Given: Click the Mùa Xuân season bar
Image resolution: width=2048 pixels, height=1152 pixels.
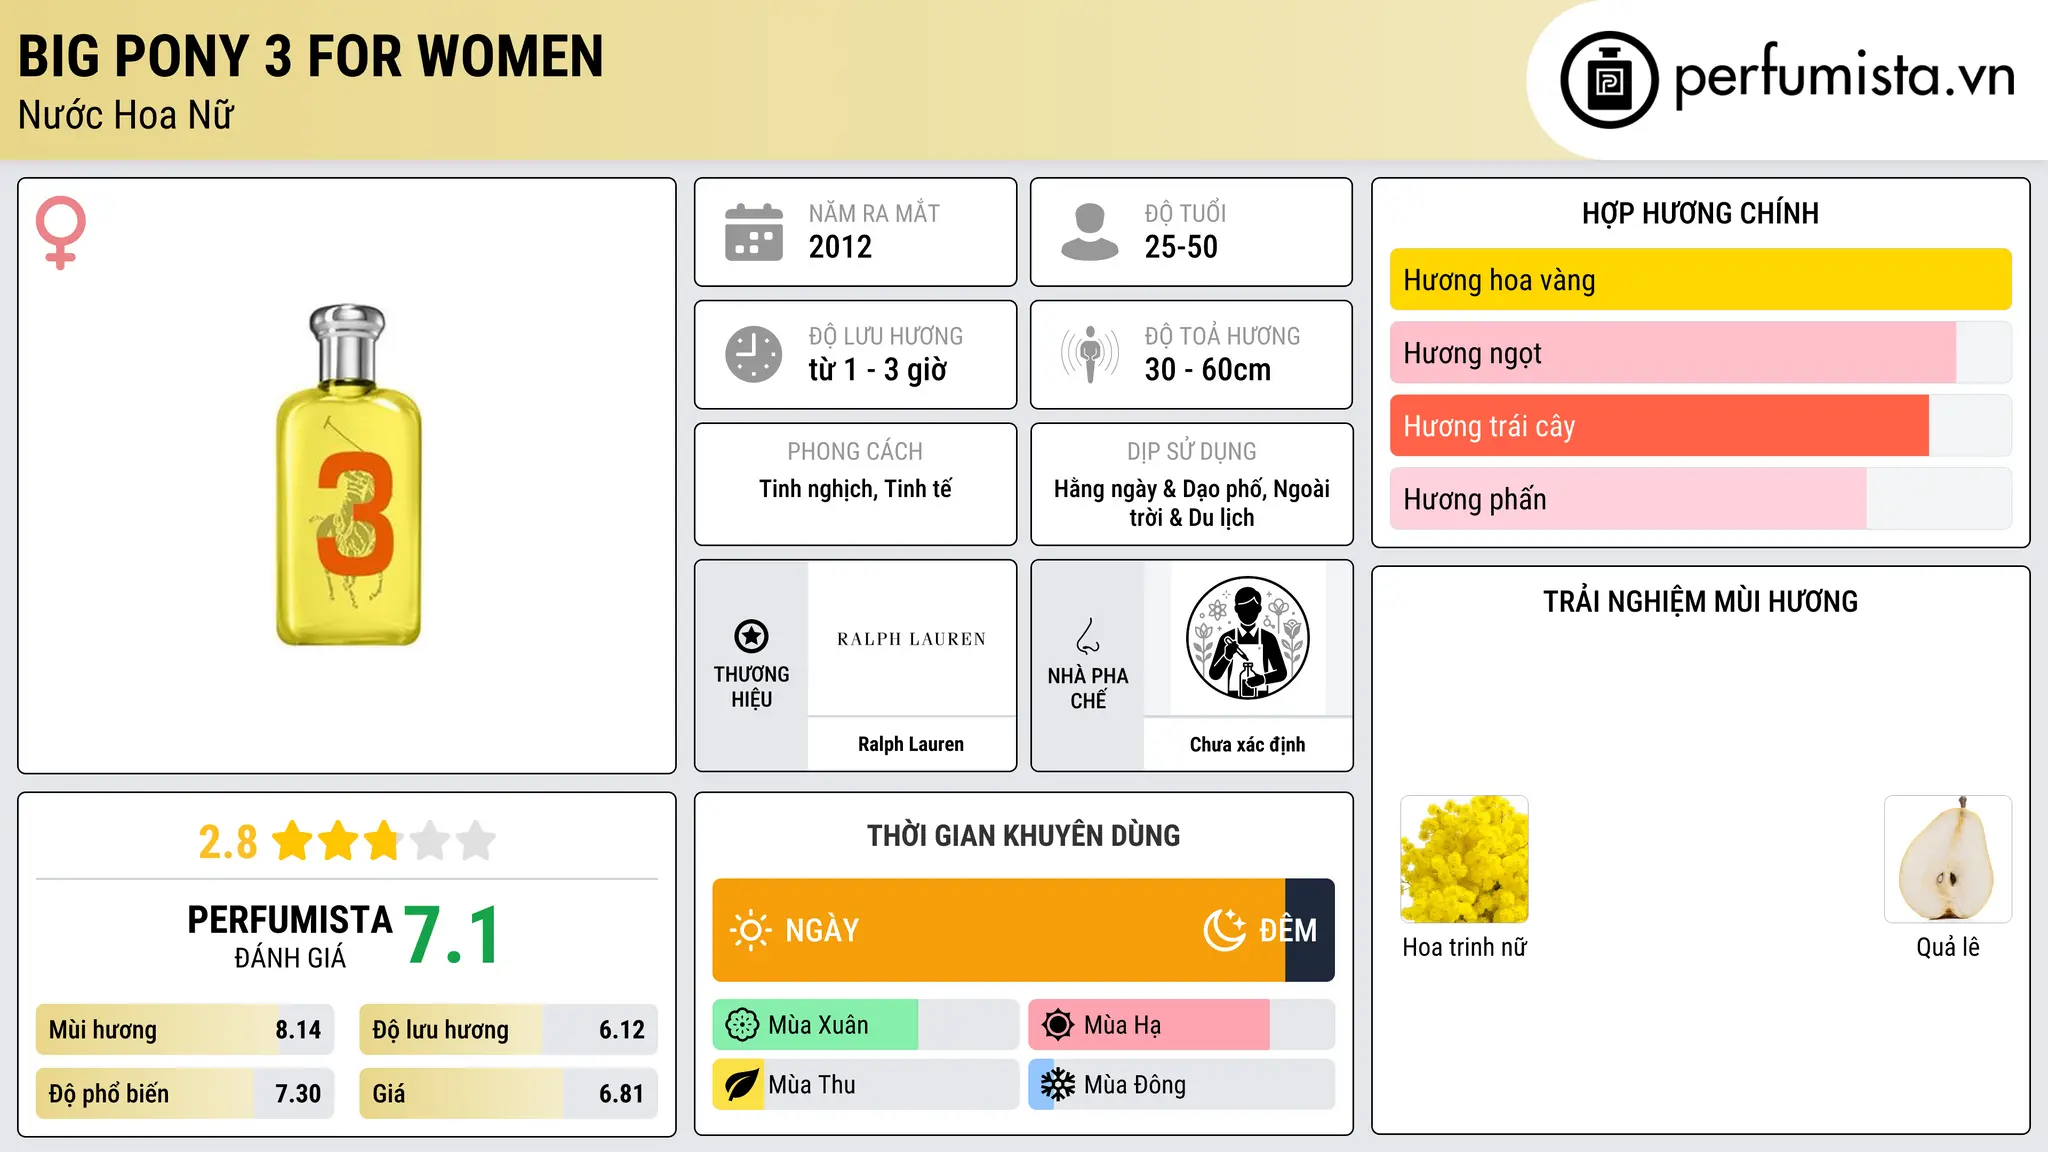Looking at the screenshot, I should (x=866, y=1025).
